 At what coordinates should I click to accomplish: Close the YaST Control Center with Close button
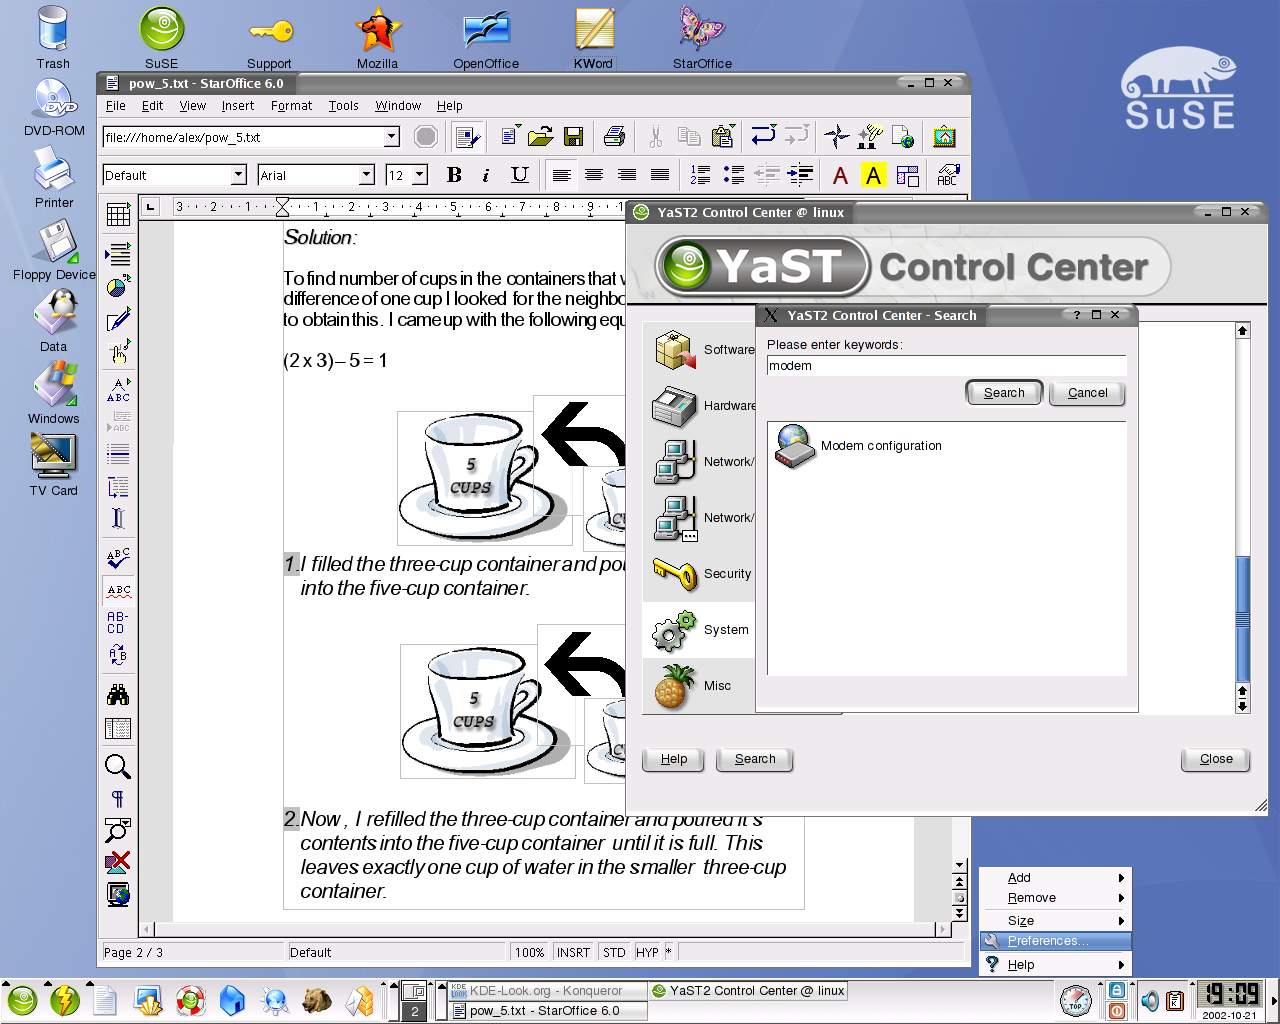1216,759
